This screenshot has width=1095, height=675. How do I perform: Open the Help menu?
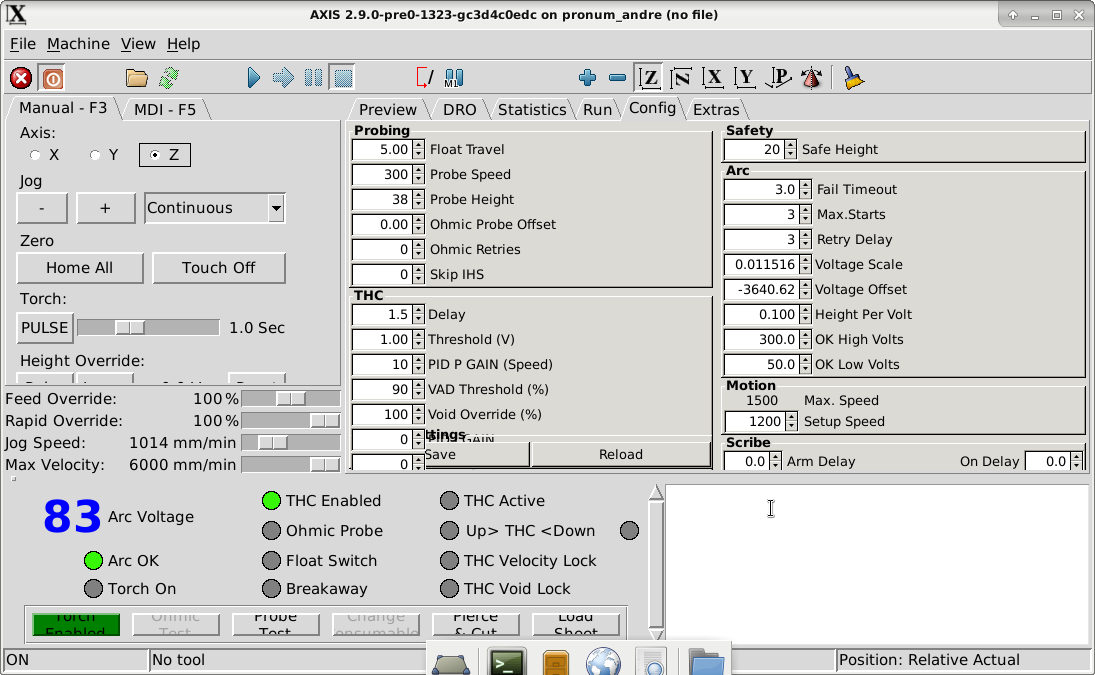coord(183,44)
